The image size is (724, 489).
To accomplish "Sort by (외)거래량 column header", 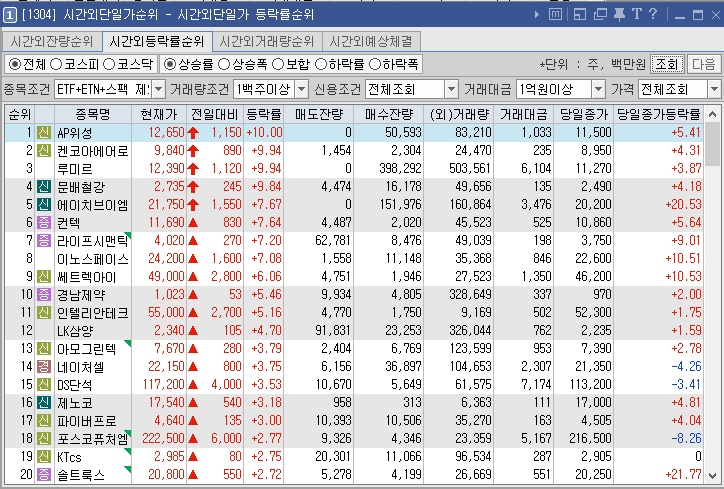I will click(x=459, y=115).
